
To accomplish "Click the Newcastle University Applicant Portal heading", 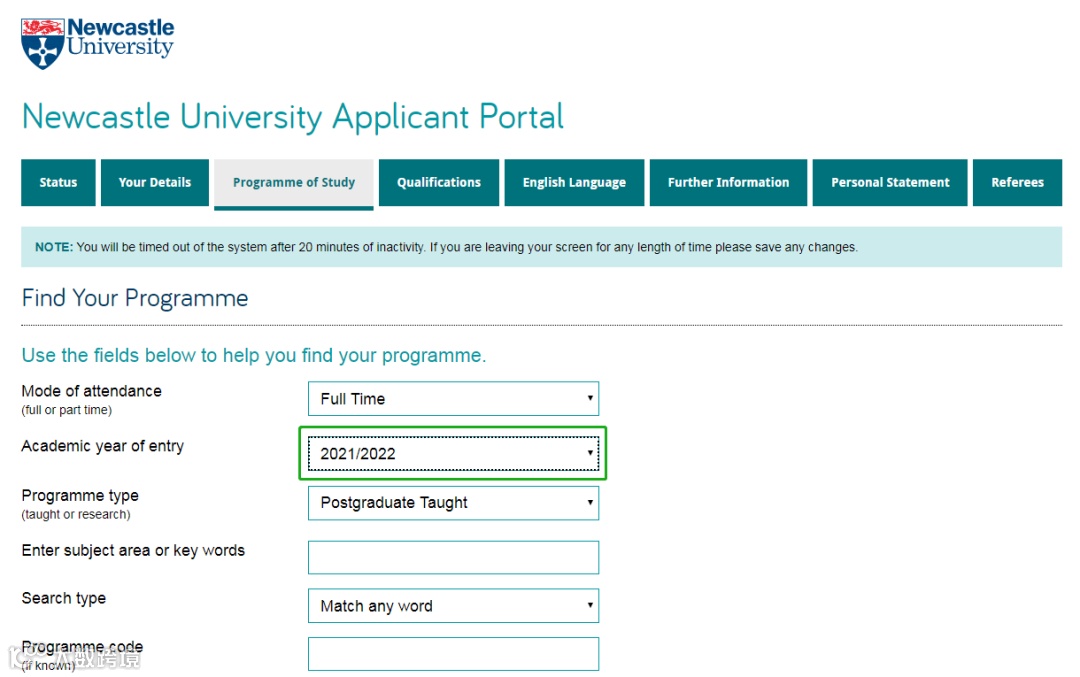I will coord(293,117).
